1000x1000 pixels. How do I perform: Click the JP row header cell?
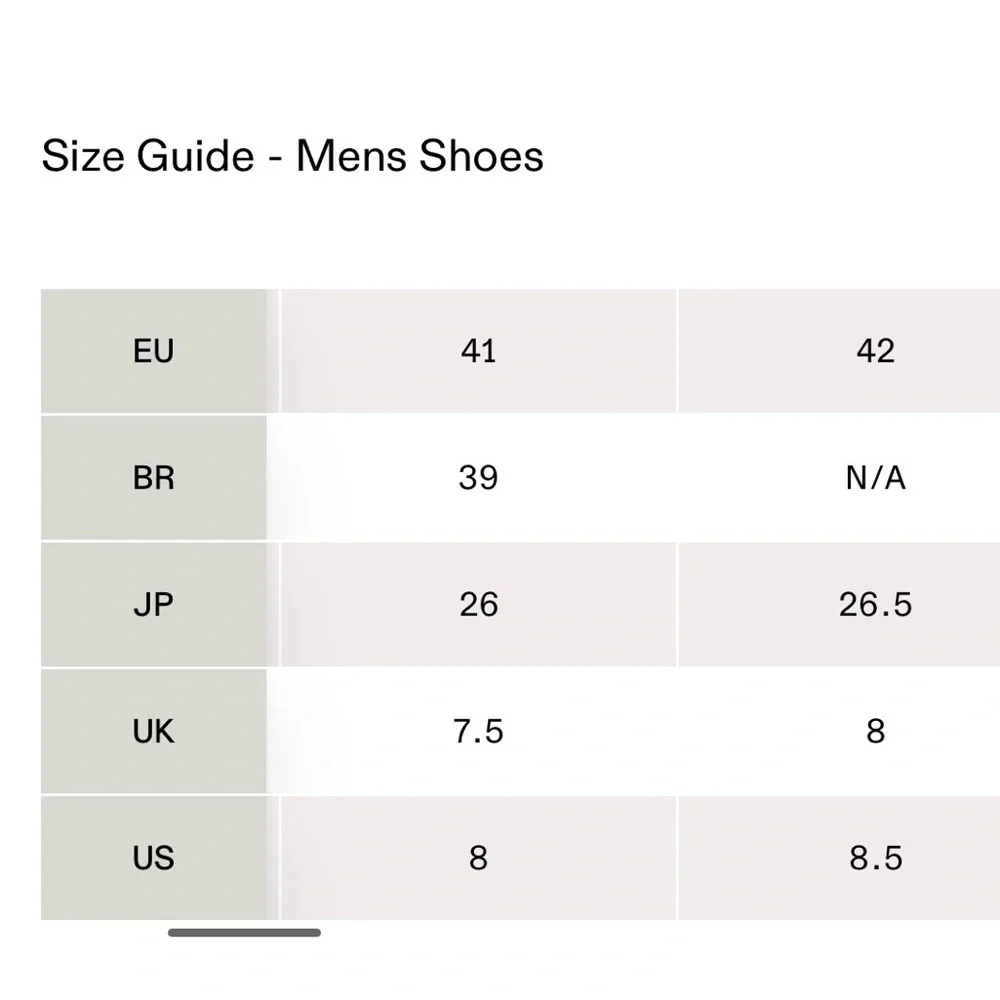pyautogui.click(x=153, y=605)
